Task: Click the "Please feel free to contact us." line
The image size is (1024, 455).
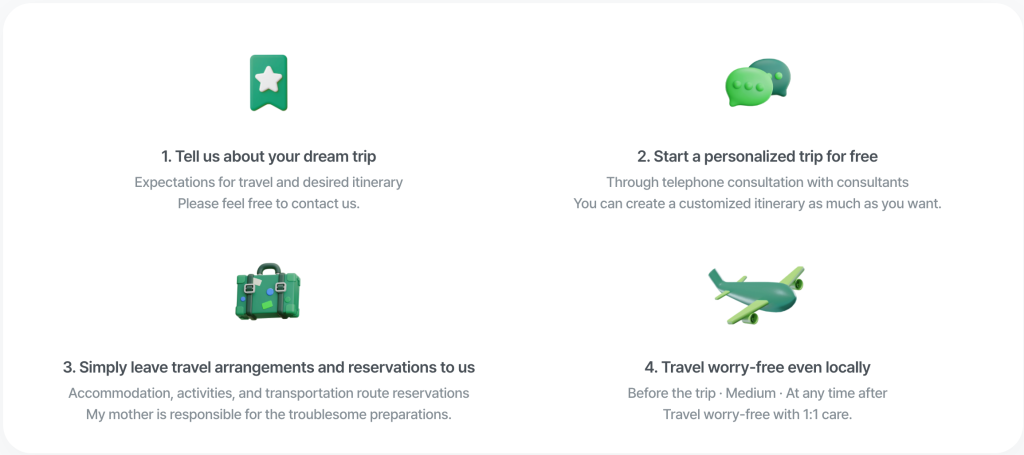Action: [269, 203]
